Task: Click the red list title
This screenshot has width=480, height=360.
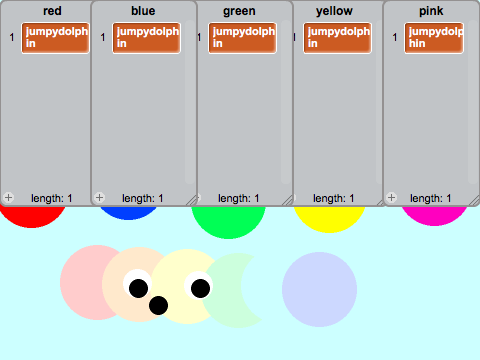Action: click(x=52, y=11)
